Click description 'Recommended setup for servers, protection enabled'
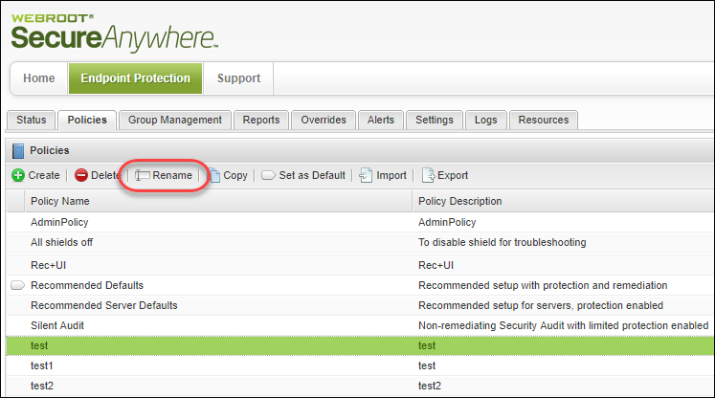 pos(540,305)
